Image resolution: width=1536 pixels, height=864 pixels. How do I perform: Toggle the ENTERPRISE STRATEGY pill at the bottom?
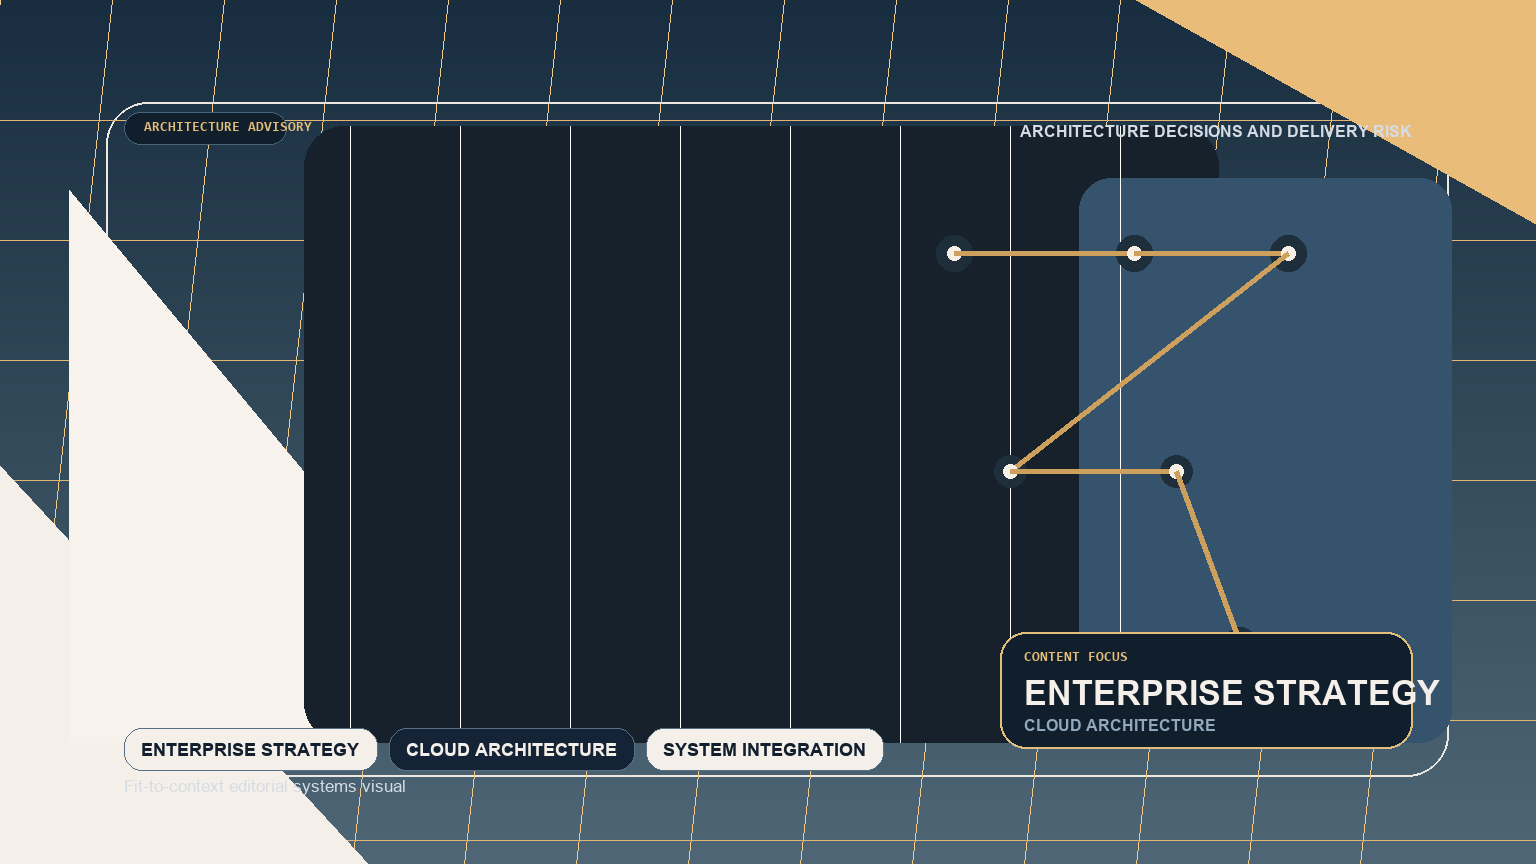[250, 749]
